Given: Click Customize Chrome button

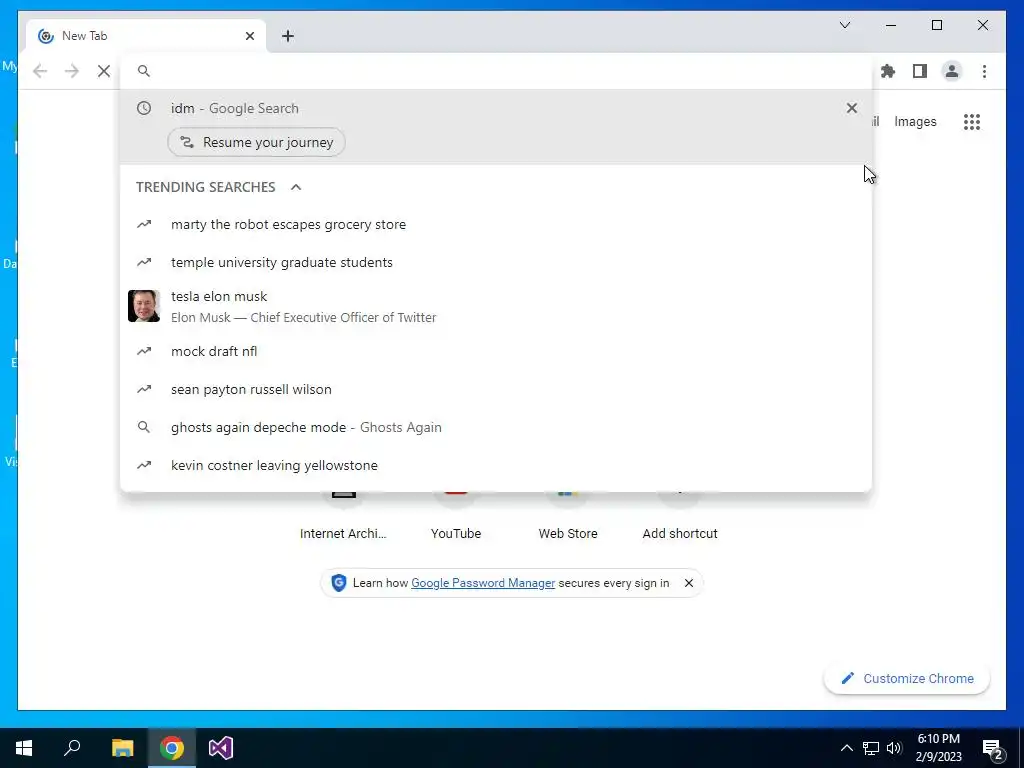Looking at the screenshot, I should [906, 679].
